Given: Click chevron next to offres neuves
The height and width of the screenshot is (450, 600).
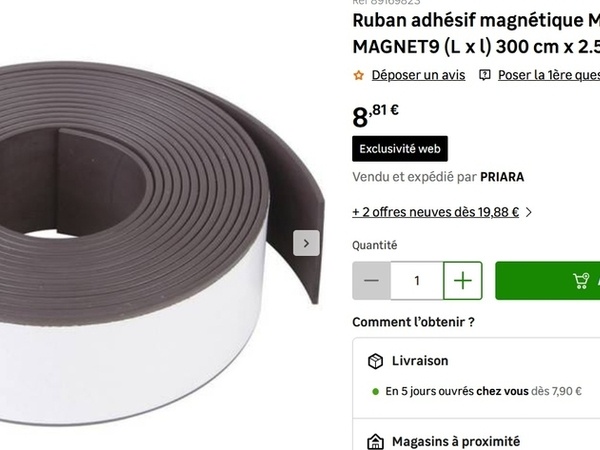Looking at the screenshot, I should [528, 212].
